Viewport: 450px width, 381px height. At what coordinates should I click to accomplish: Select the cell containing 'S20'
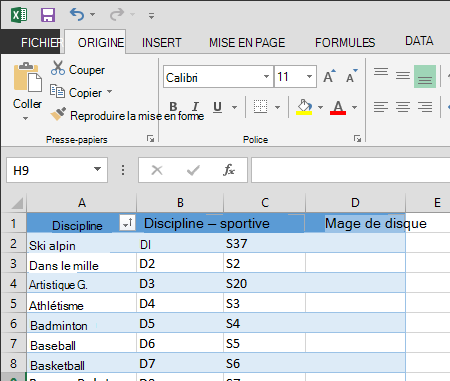tap(264, 283)
